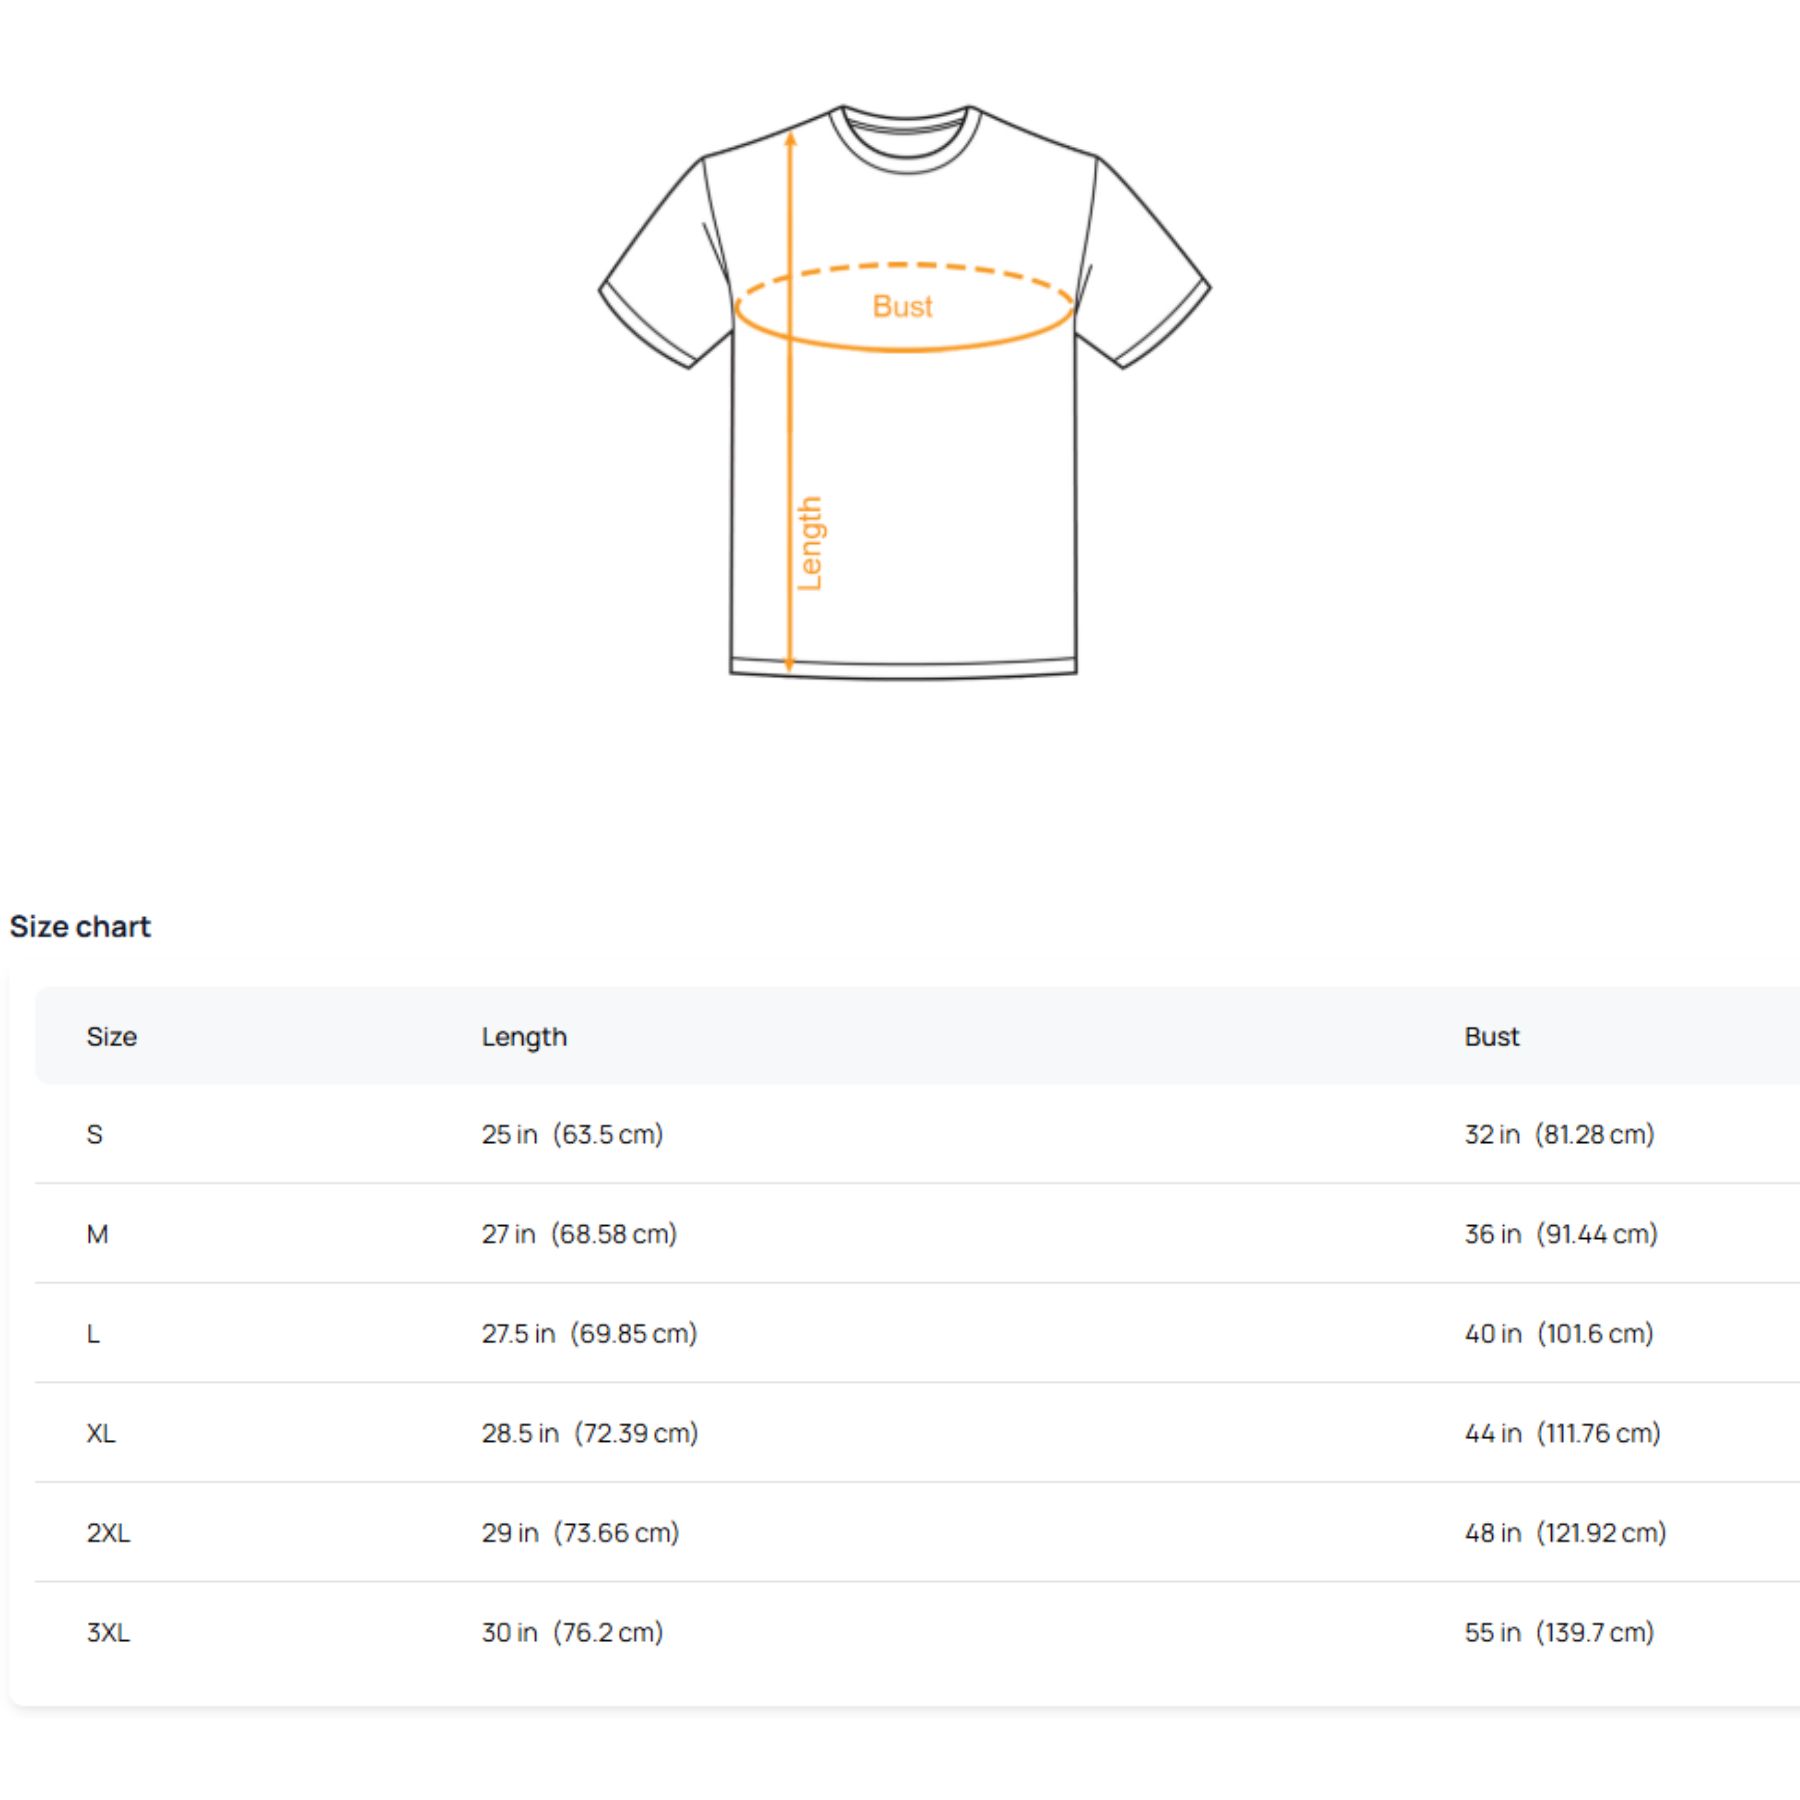Click the 25 in (63.5 cm) length value
This screenshot has height=1800, width=1800.
[572, 1134]
